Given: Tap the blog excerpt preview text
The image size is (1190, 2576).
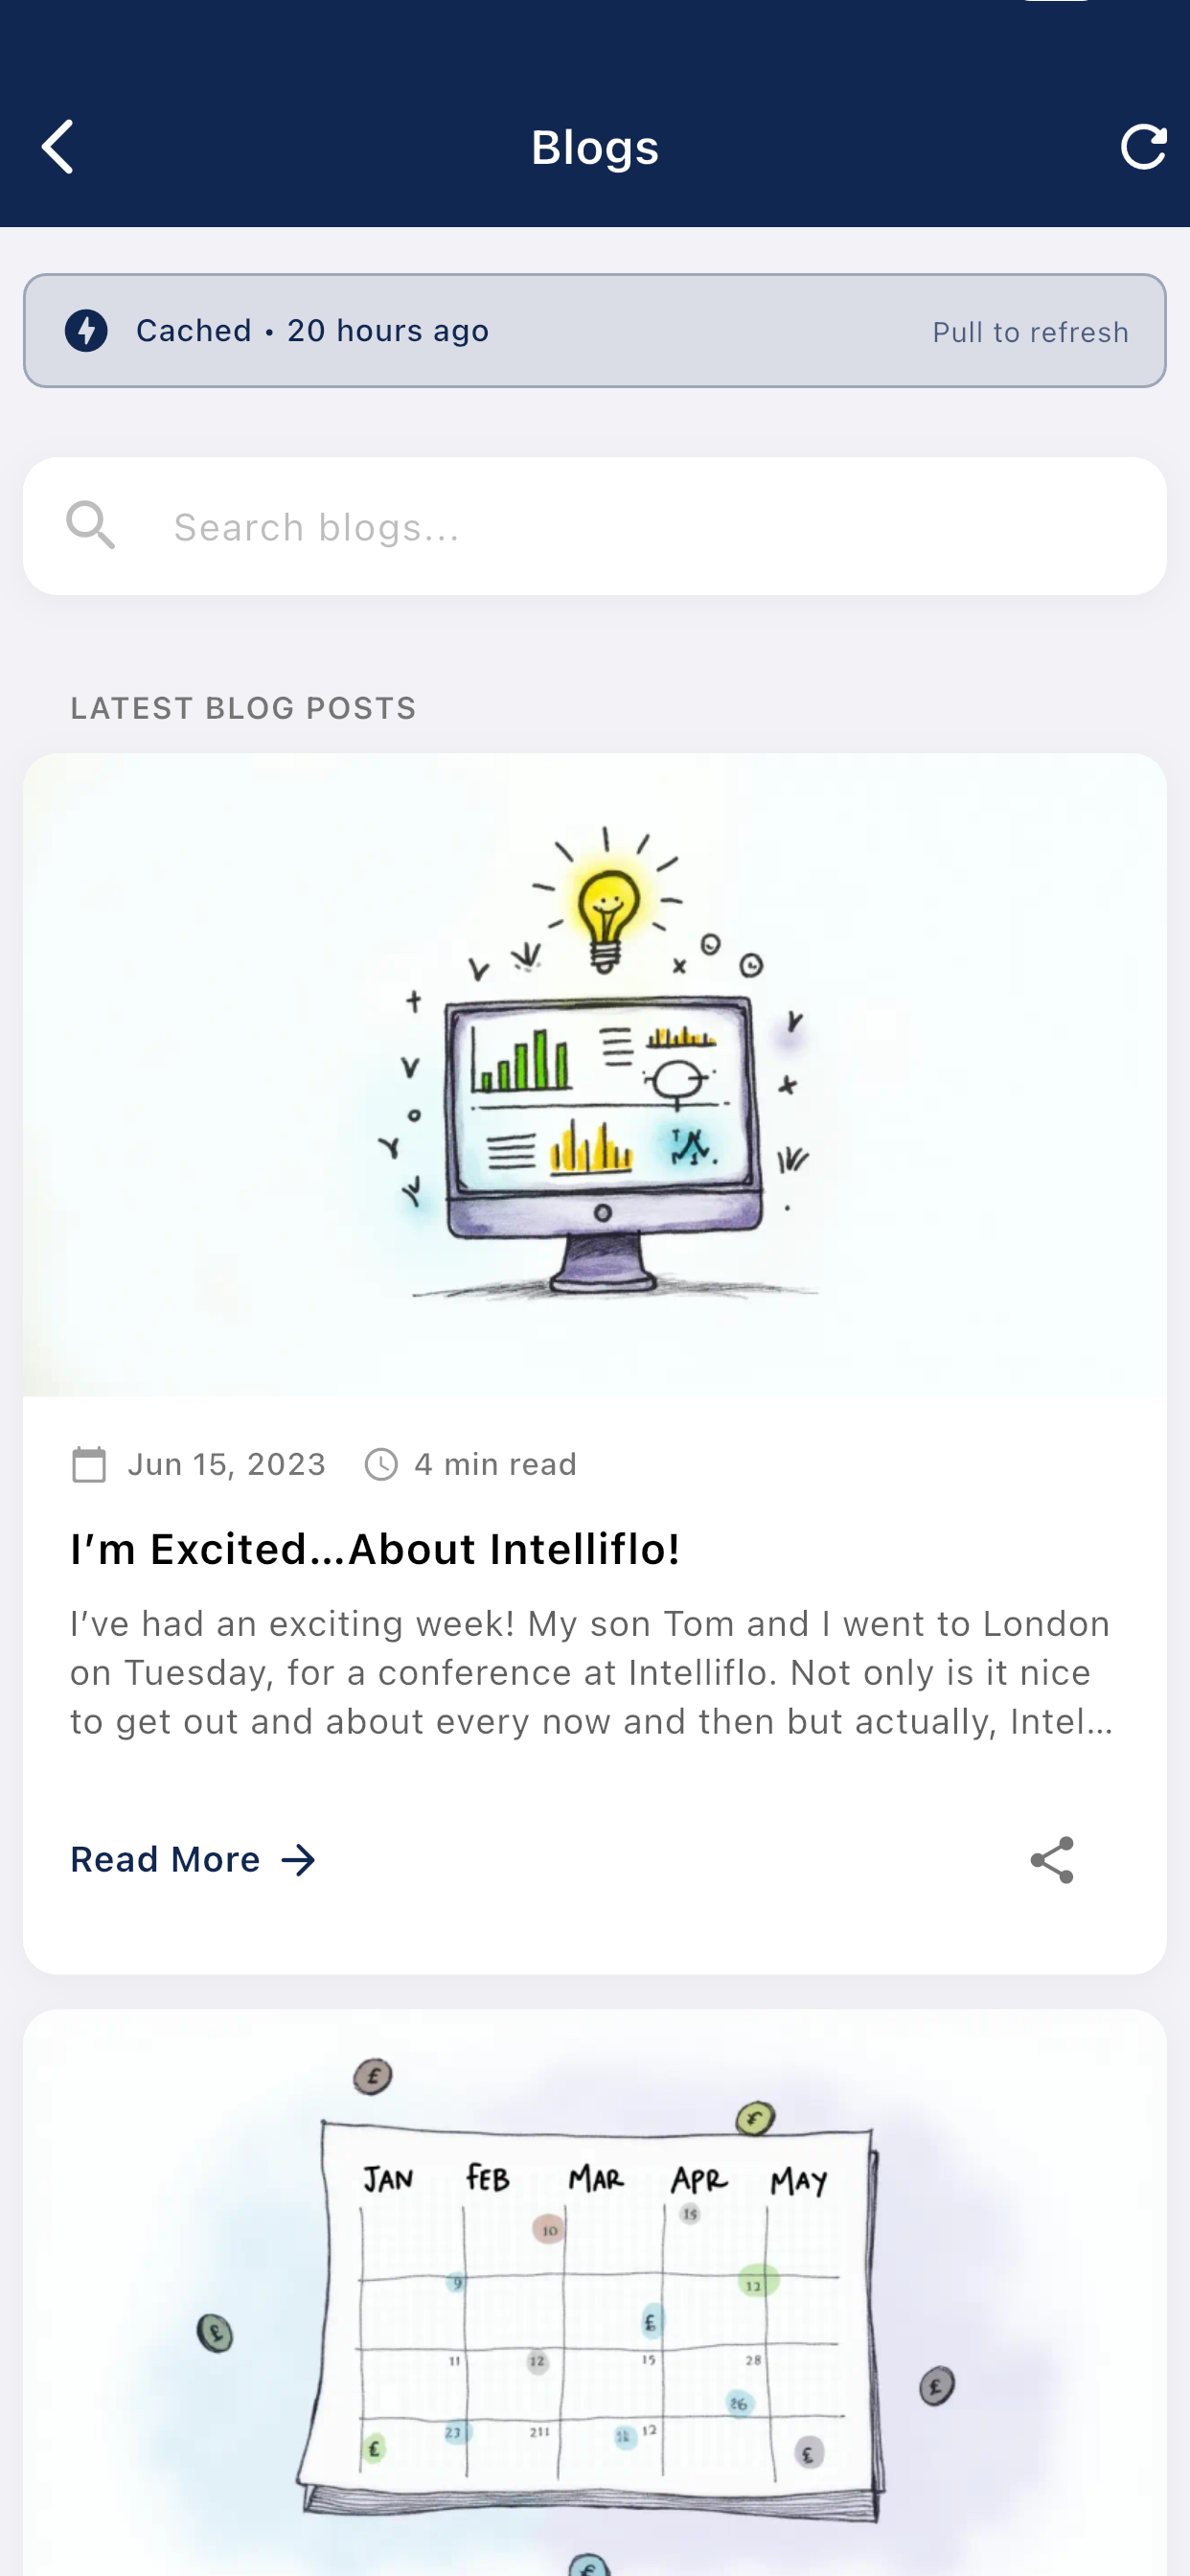Looking at the screenshot, I should 590,1672.
